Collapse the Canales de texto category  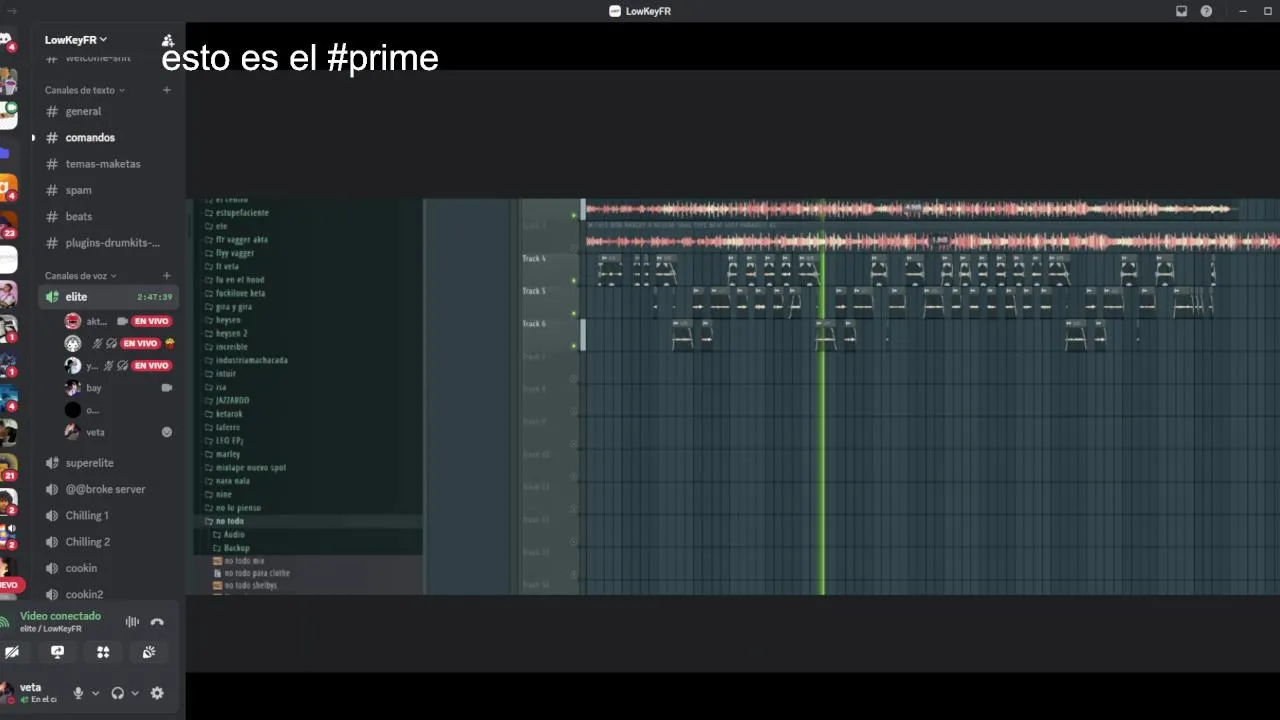click(x=84, y=90)
